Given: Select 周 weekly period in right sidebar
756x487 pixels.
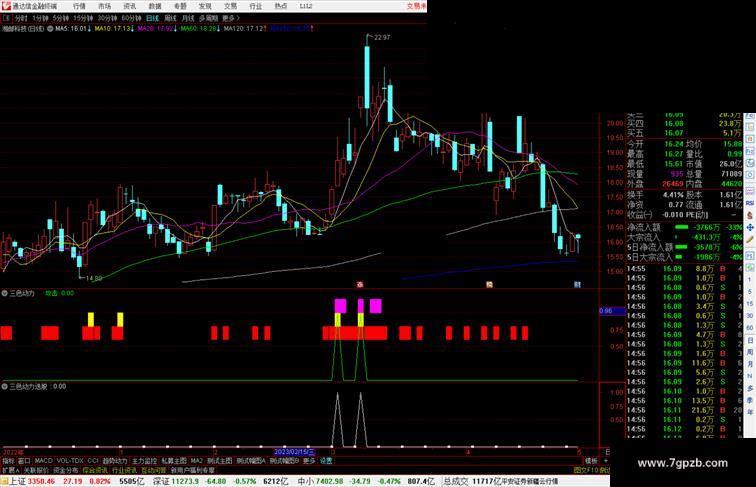Looking at the screenshot, I should 750,352.
